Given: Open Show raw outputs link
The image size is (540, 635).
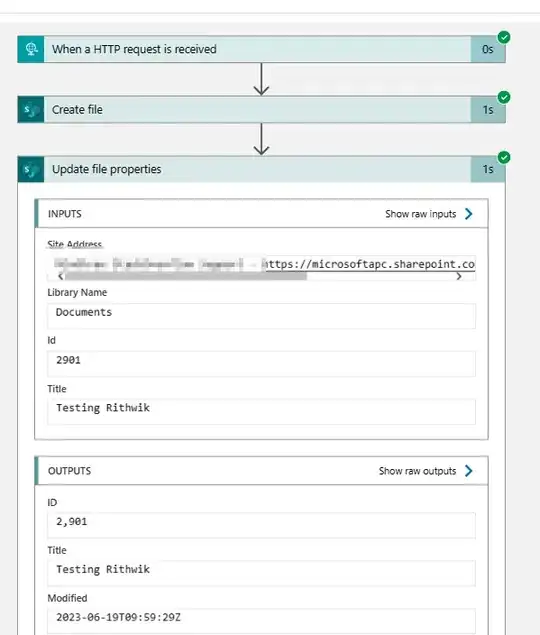Looking at the screenshot, I should [417, 471].
